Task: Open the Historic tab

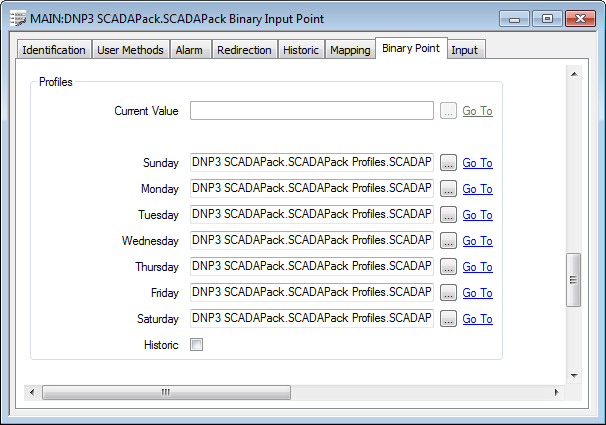Action: point(301,50)
